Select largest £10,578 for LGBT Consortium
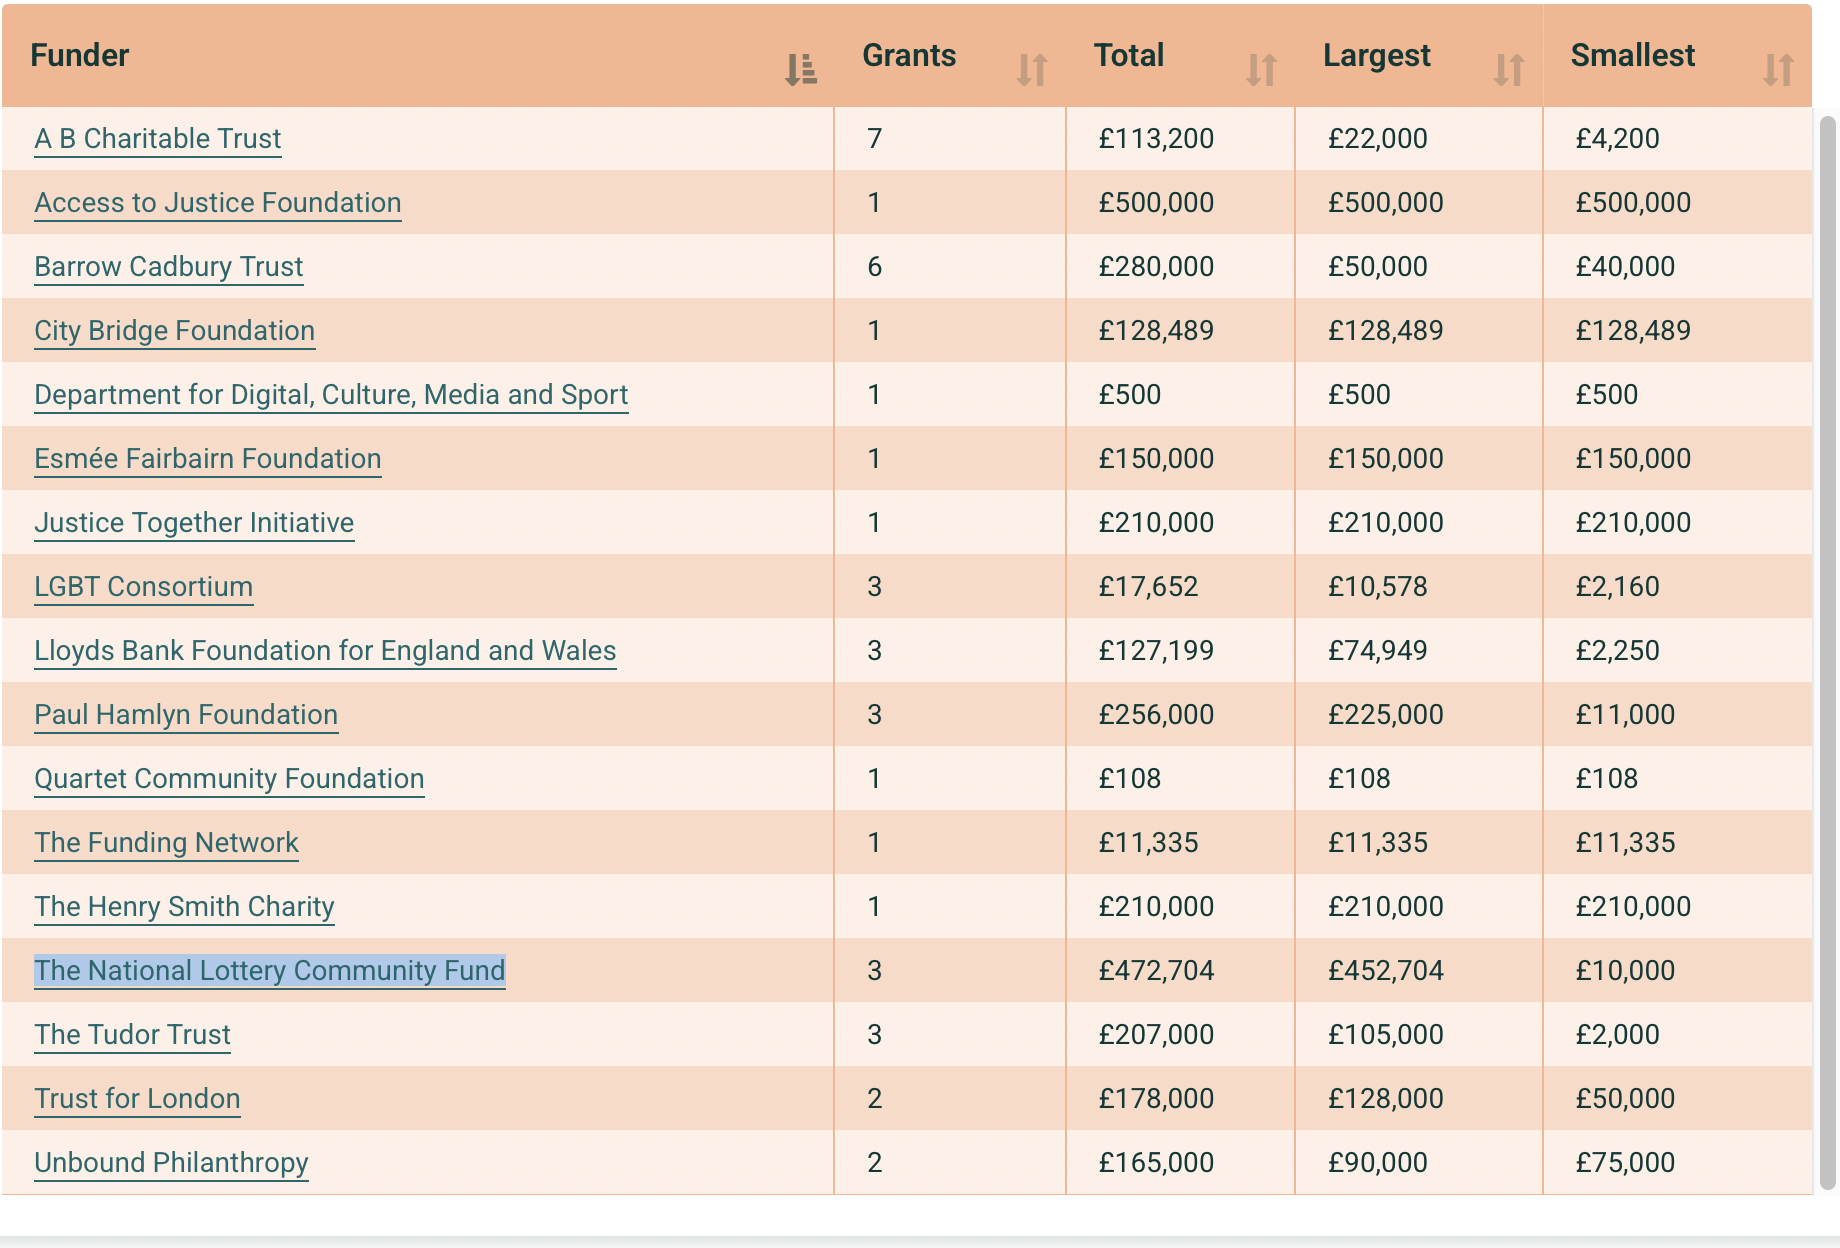1840x1248 pixels. tap(1378, 587)
